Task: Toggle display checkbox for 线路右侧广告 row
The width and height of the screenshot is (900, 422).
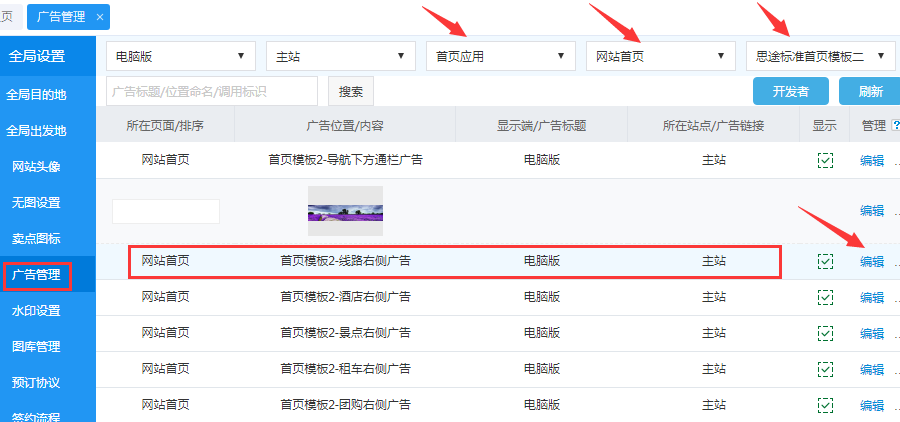Action: tap(825, 261)
